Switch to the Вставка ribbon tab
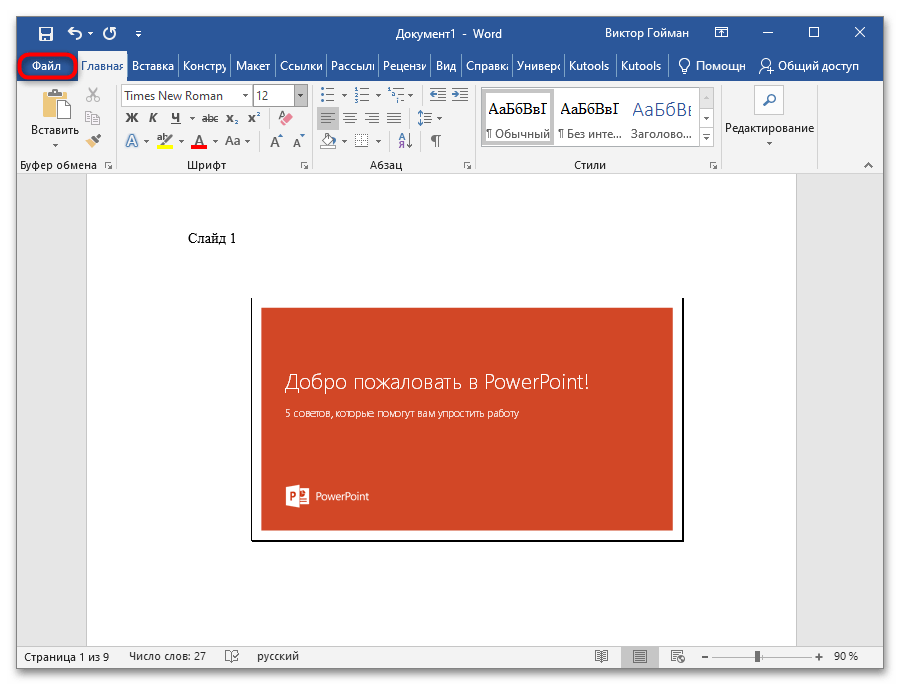Viewport: 900px width, 685px height. click(x=153, y=66)
